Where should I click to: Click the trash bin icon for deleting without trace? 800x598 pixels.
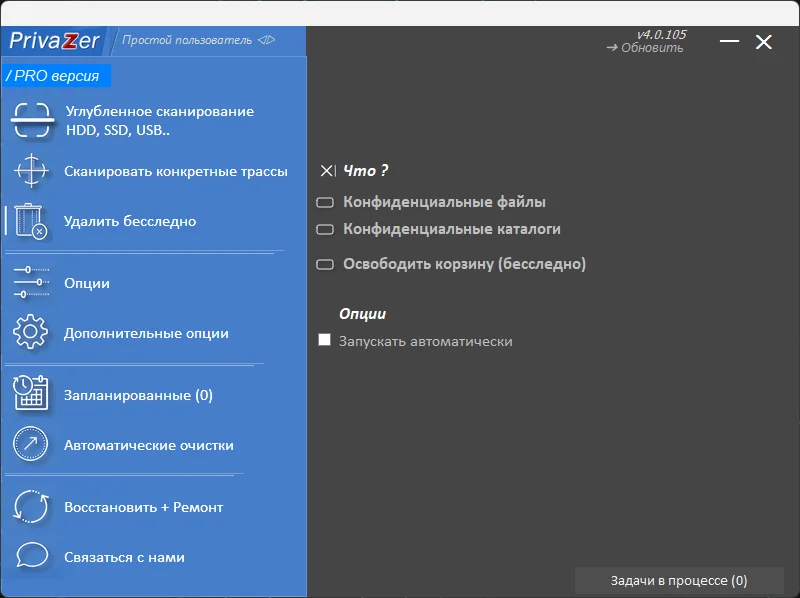point(32,221)
